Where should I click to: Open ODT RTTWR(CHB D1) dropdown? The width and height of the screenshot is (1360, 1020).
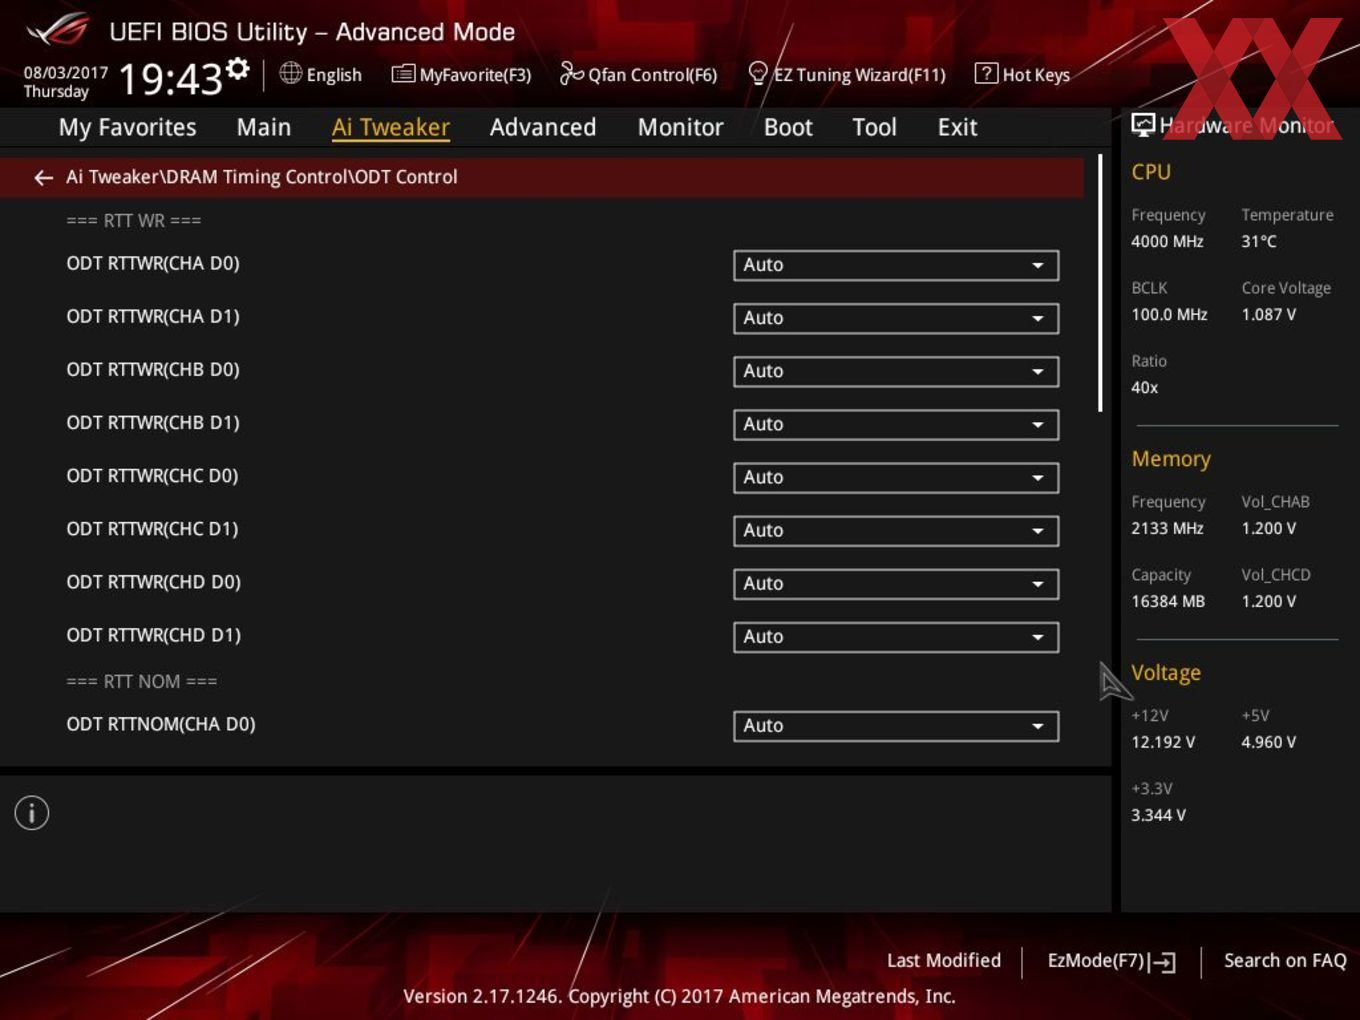[896, 424]
